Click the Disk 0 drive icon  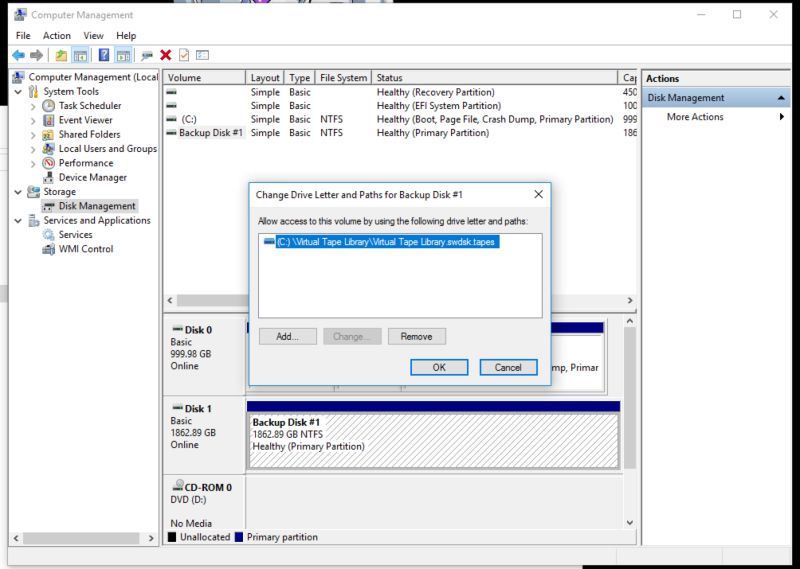[178, 329]
